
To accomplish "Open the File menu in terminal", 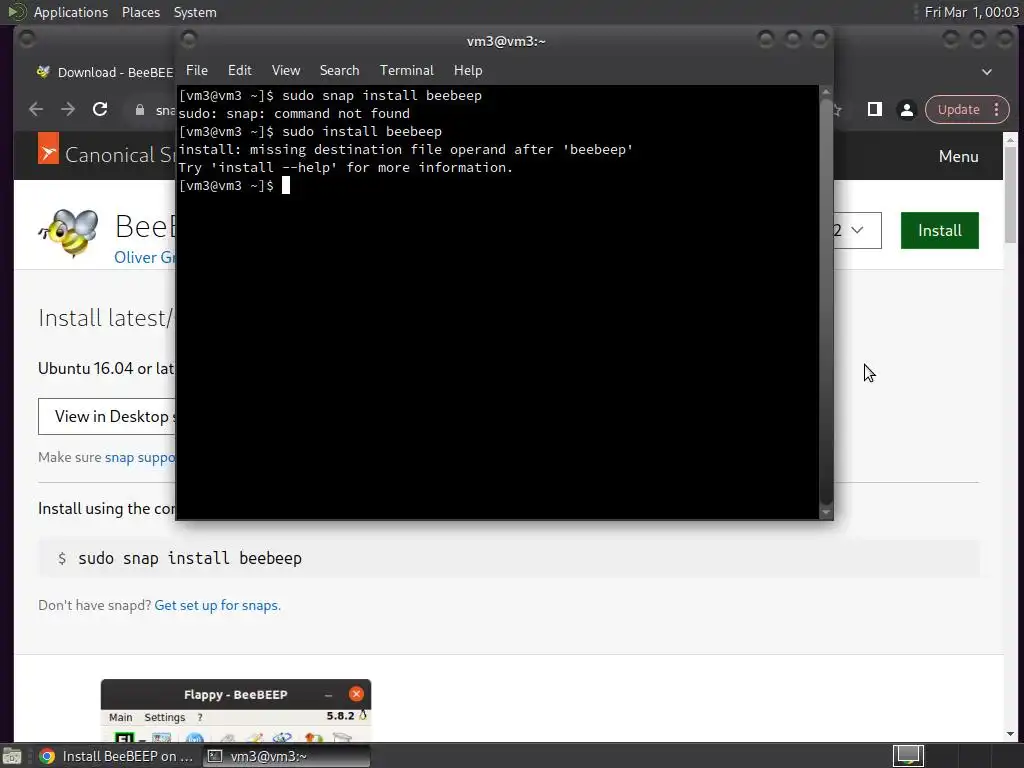I will pos(197,71).
